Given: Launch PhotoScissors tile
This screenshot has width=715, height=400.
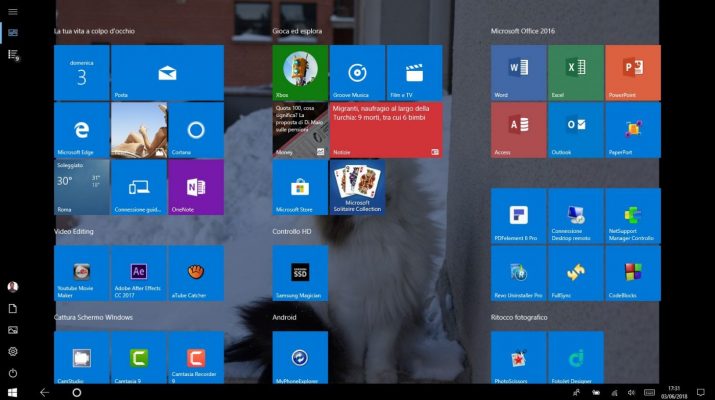Looking at the screenshot, I should [518, 357].
